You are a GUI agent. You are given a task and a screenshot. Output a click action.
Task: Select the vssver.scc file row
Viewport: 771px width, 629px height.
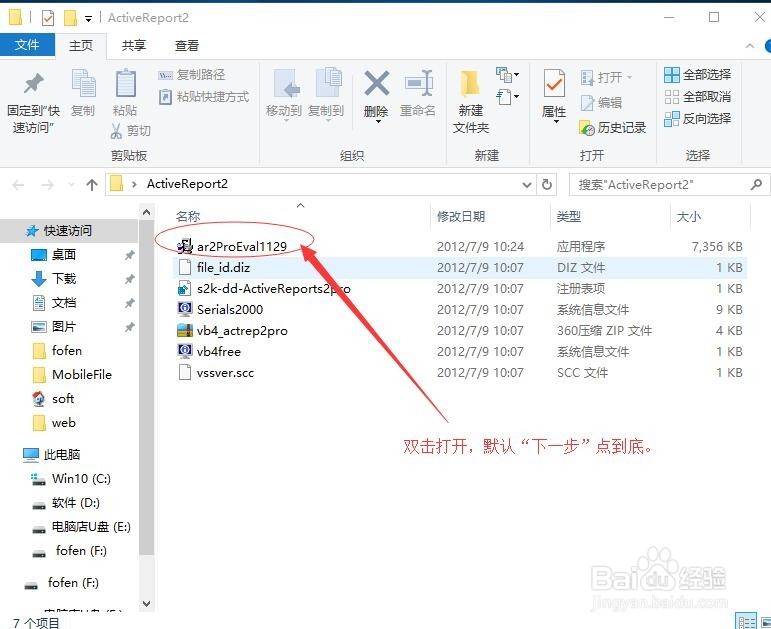click(x=459, y=373)
